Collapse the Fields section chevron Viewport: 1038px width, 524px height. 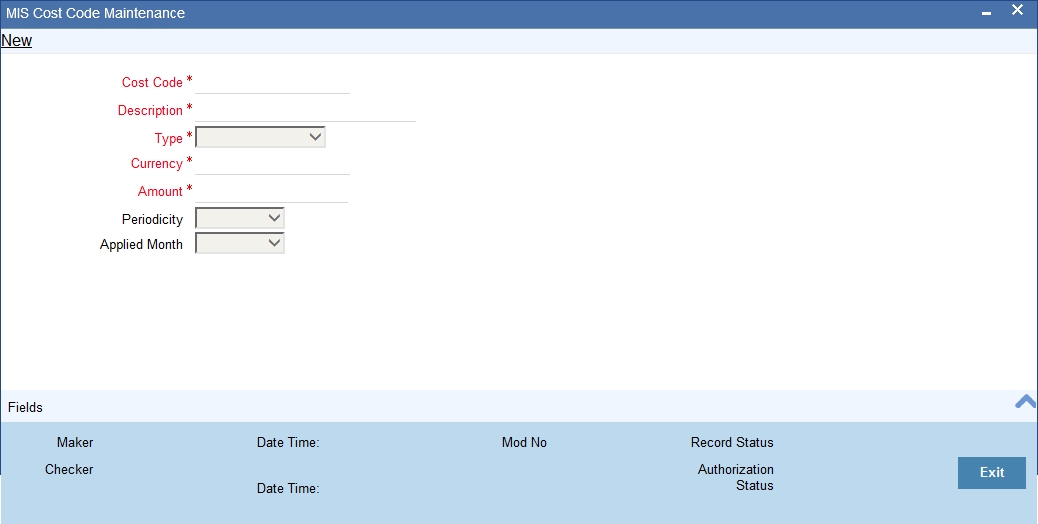1025,402
